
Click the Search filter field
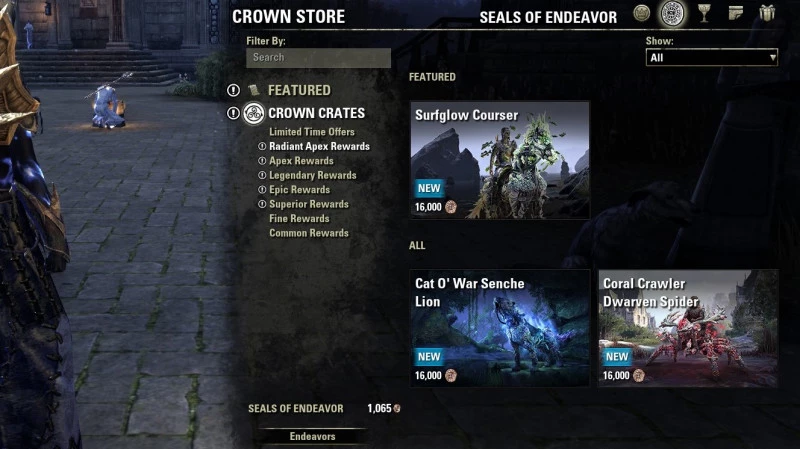point(318,58)
